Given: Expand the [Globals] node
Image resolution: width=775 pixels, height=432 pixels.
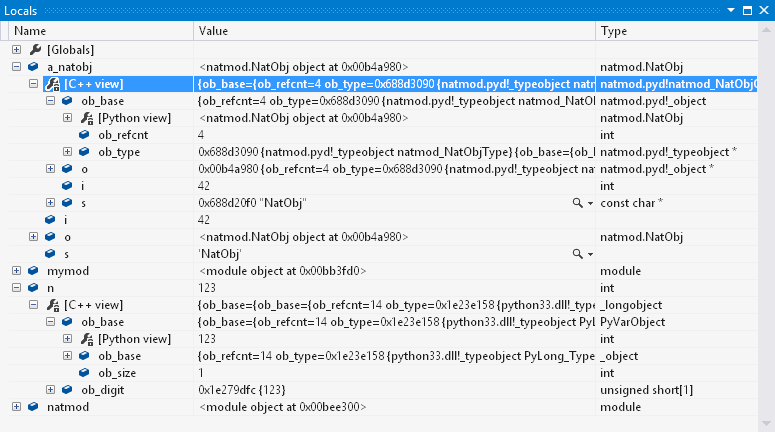Looking at the screenshot, I should pyautogui.click(x=16, y=49).
